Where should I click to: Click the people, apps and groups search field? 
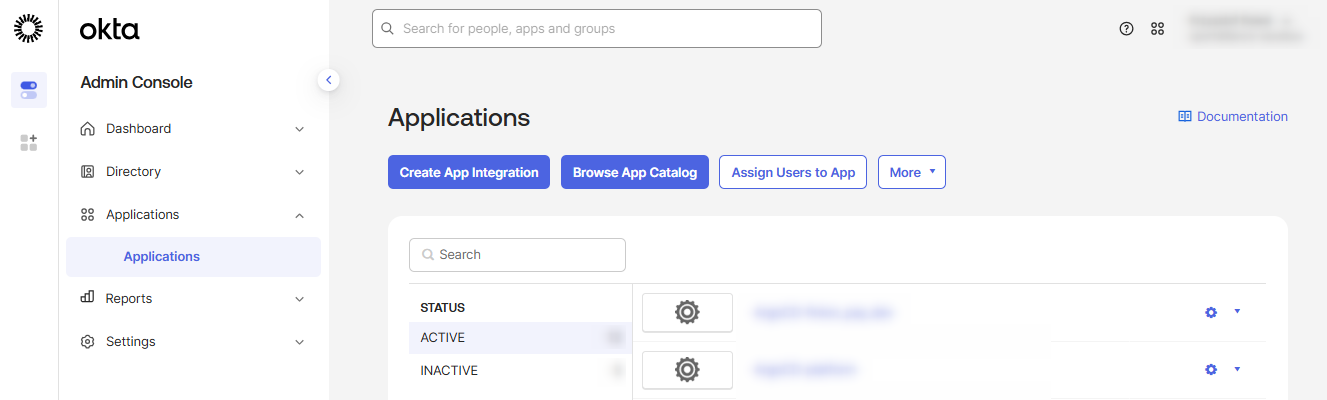(x=597, y=29)
